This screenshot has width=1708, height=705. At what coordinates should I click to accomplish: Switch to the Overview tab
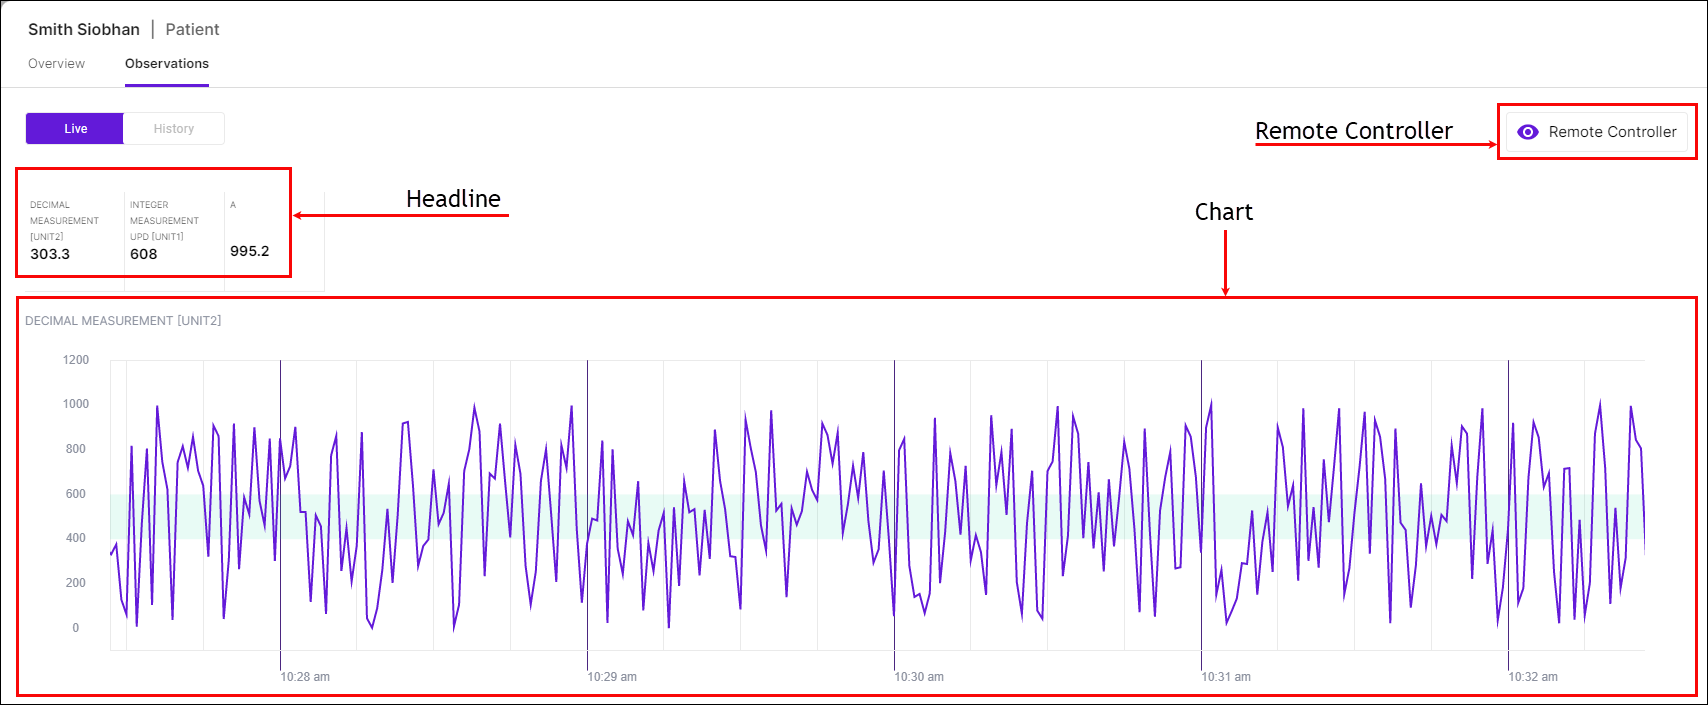coord(57,63)
